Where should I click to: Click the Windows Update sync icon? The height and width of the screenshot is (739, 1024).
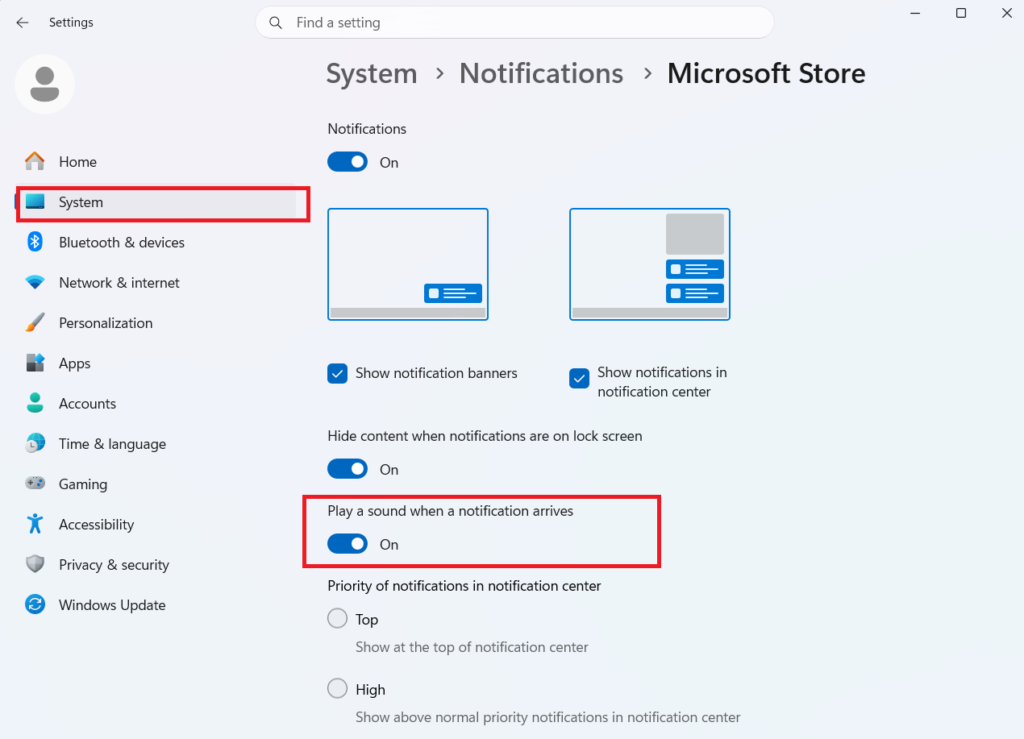[35, 605]
